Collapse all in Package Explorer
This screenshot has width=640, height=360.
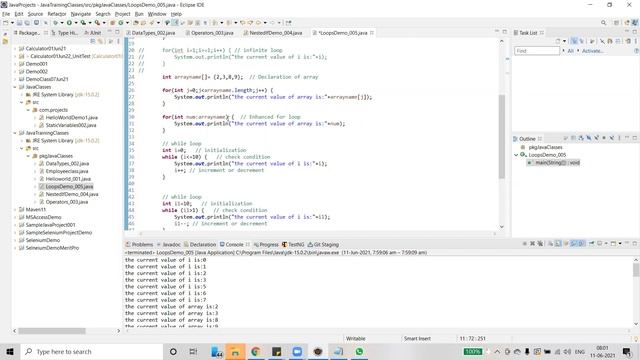click(93, 41)
